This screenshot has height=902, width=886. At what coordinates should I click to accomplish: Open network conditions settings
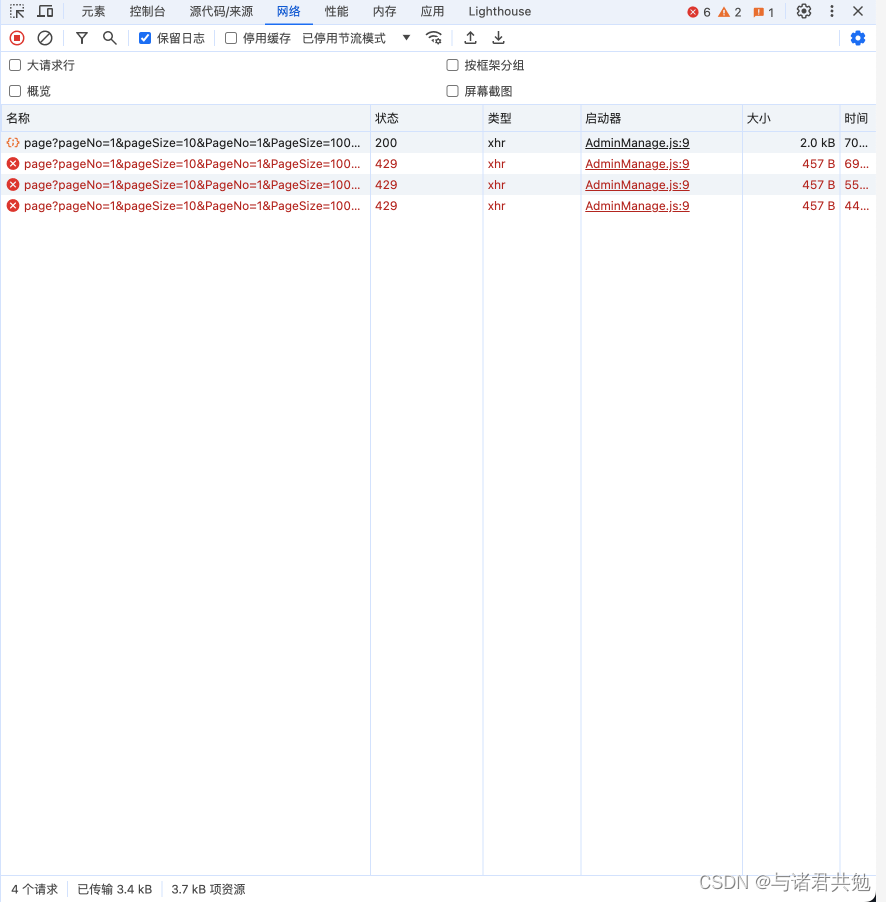(x=434, y=37)
